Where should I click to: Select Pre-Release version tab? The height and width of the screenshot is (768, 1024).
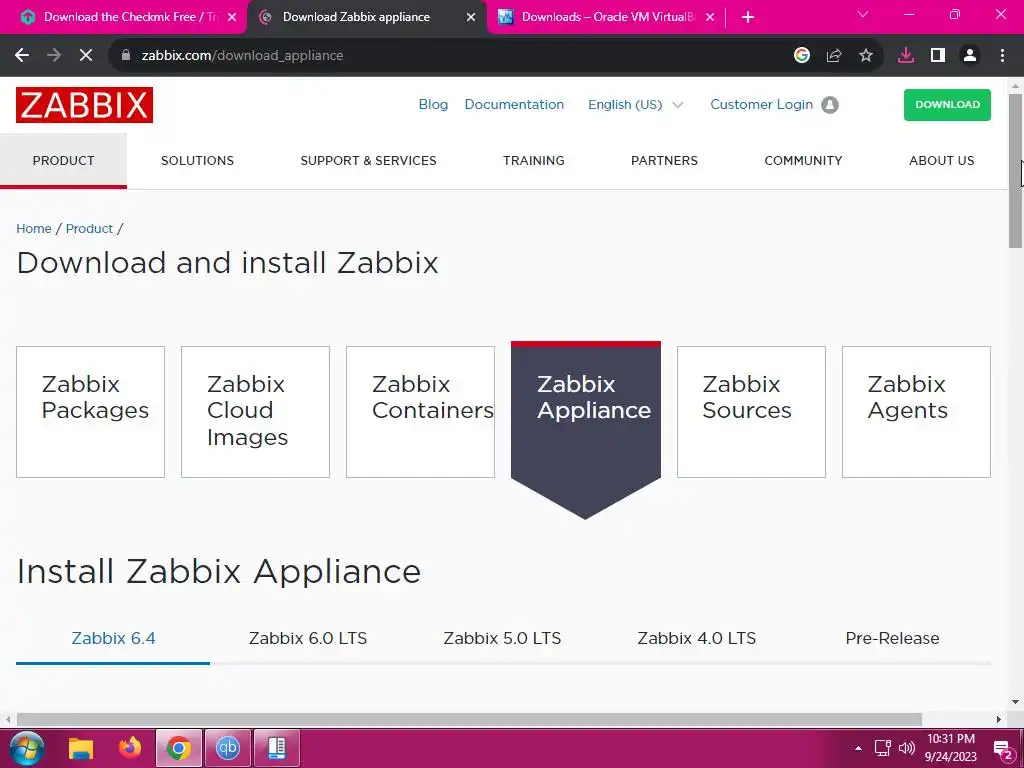pos(892,638)
